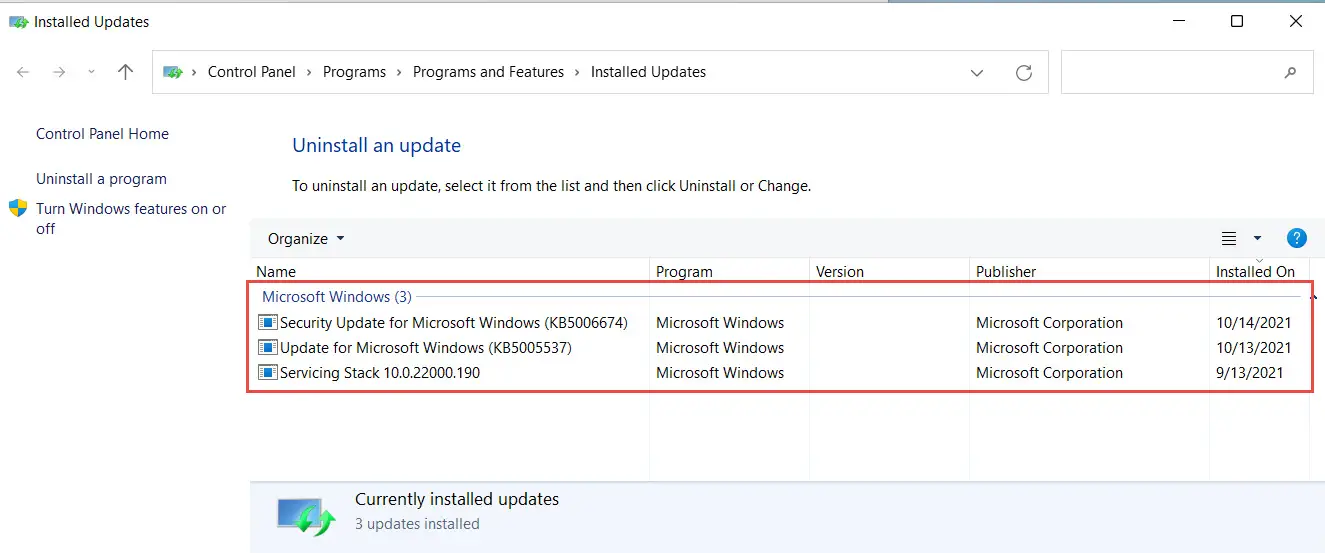Open help with the question mark icon
The width and height of the screenshot is (1325, 553).
pyautogui.click(x=1297, y=238)
